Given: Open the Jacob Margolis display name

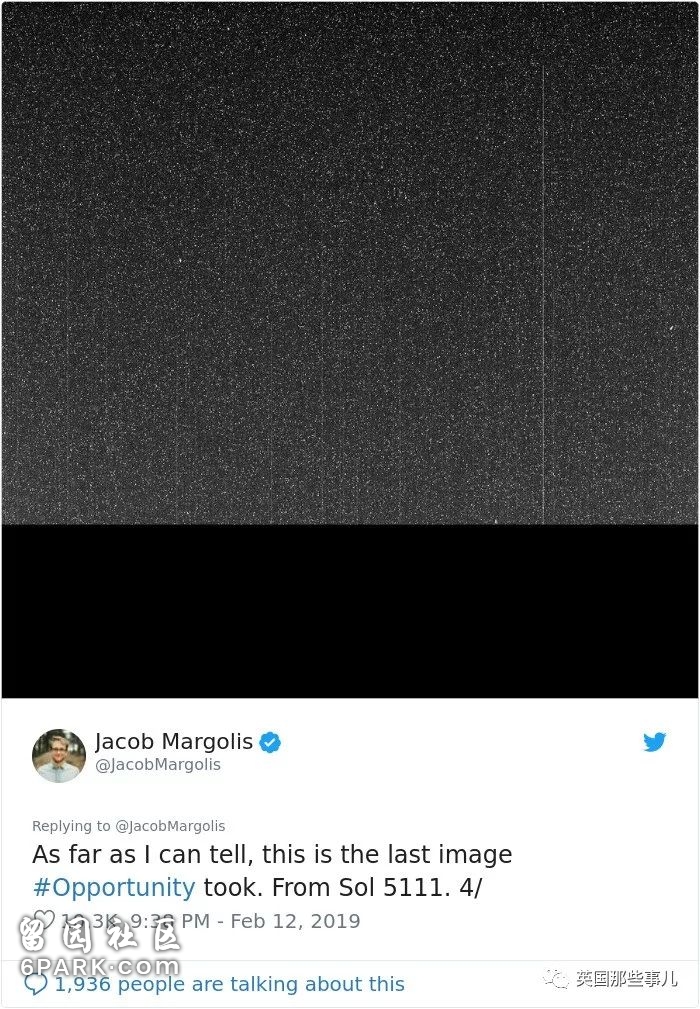Looking at the screenshot, I should 174,741.
